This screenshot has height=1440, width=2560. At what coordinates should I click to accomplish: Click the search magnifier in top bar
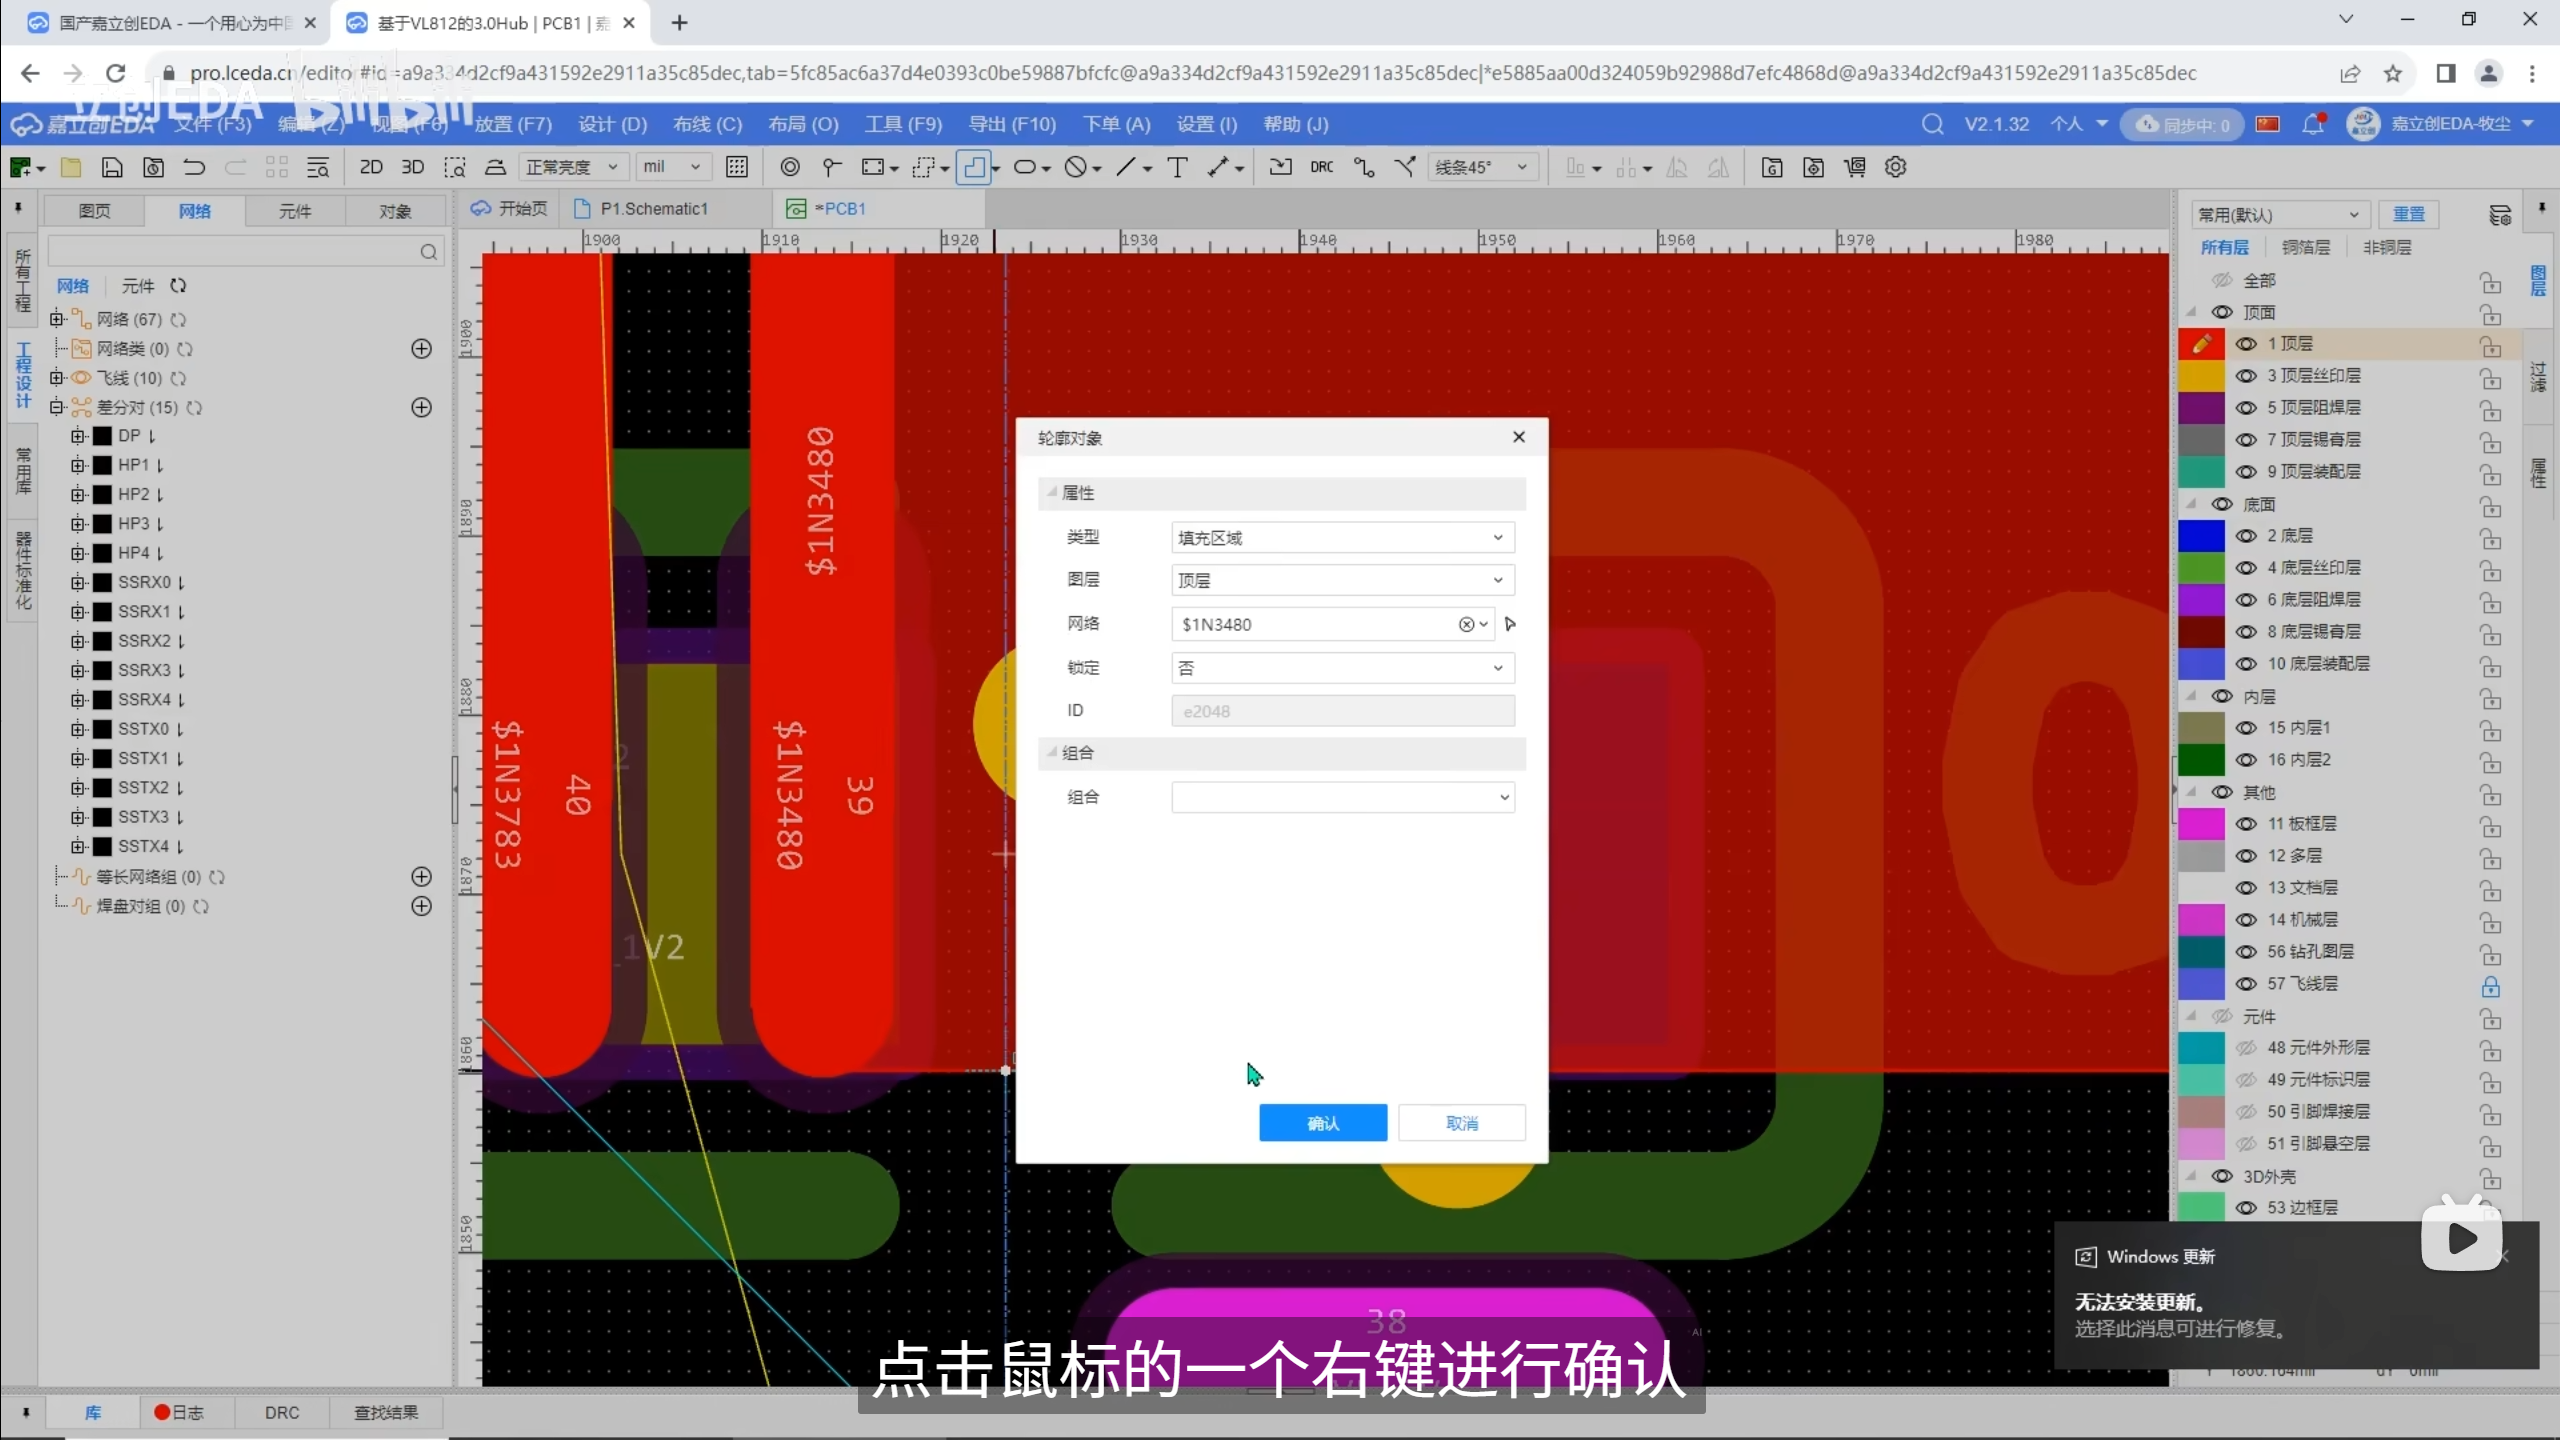point(1932,124)
